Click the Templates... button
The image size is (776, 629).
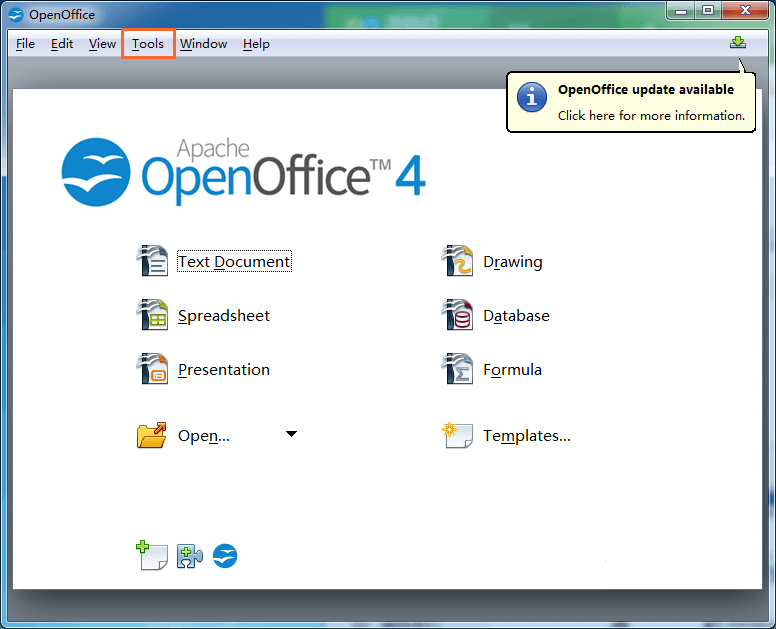[526, 436]
